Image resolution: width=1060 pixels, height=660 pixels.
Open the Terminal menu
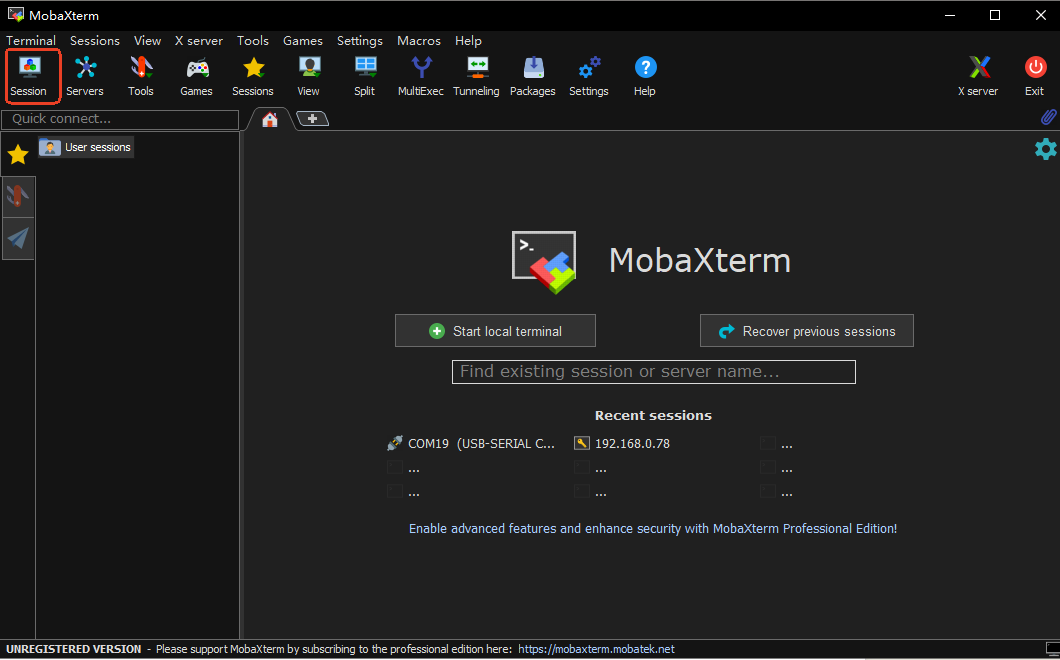(31, 41)
